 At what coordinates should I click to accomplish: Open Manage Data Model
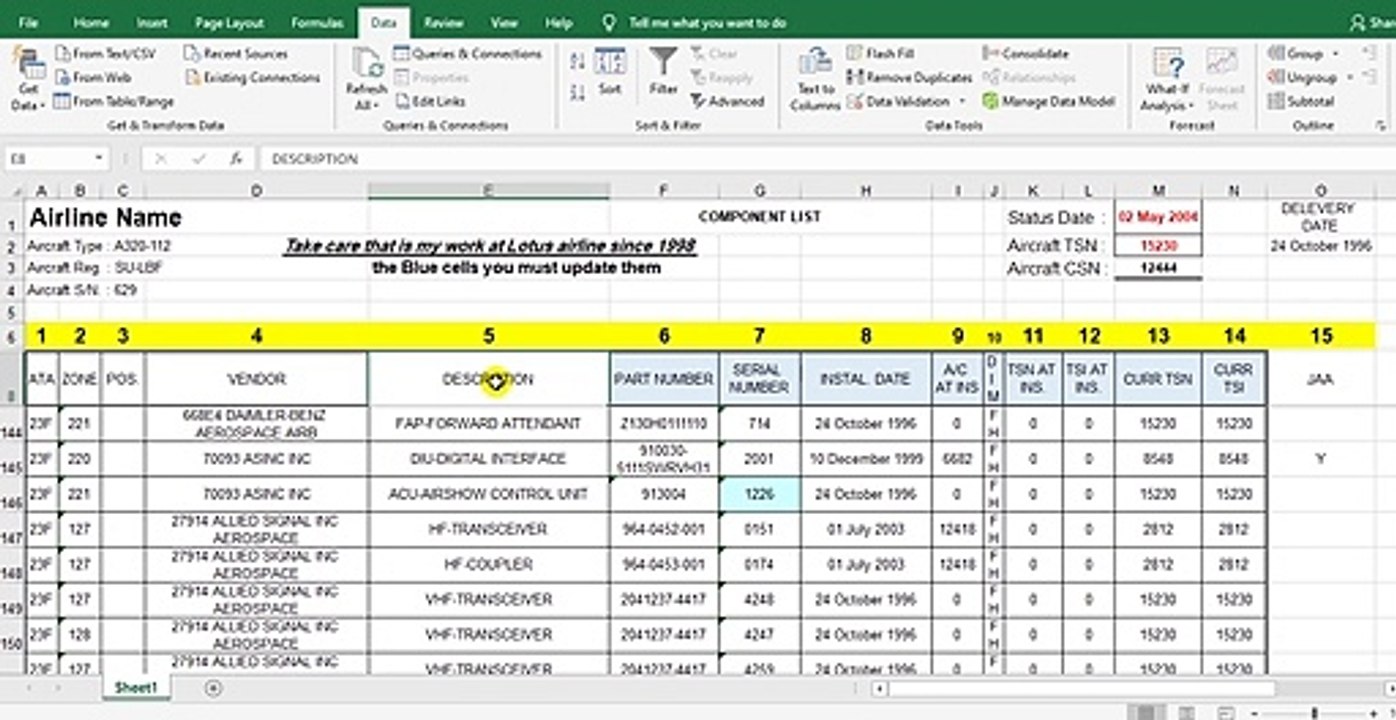tap(1048, 101)
